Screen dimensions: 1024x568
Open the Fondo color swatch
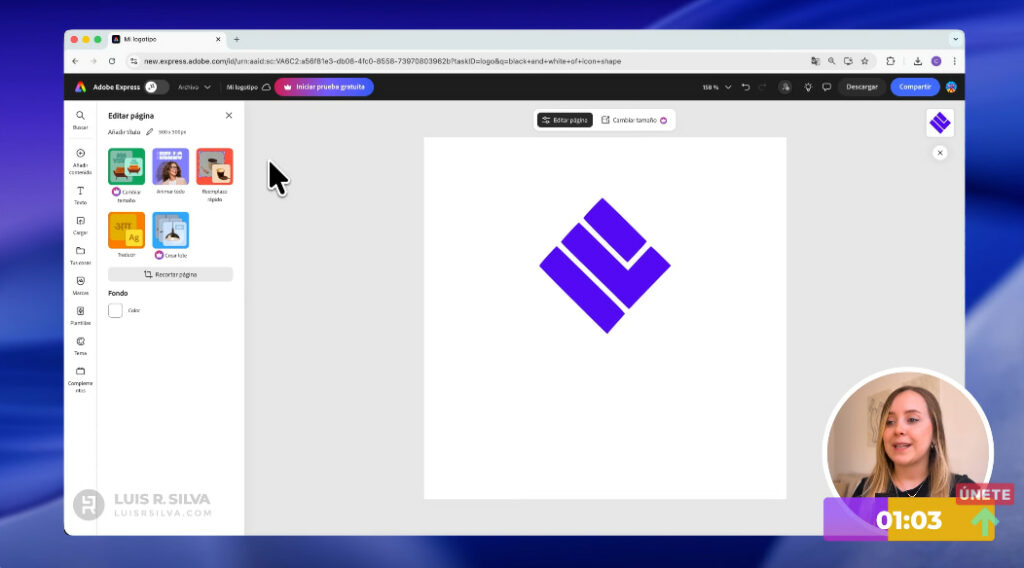[x=116, y=311]
